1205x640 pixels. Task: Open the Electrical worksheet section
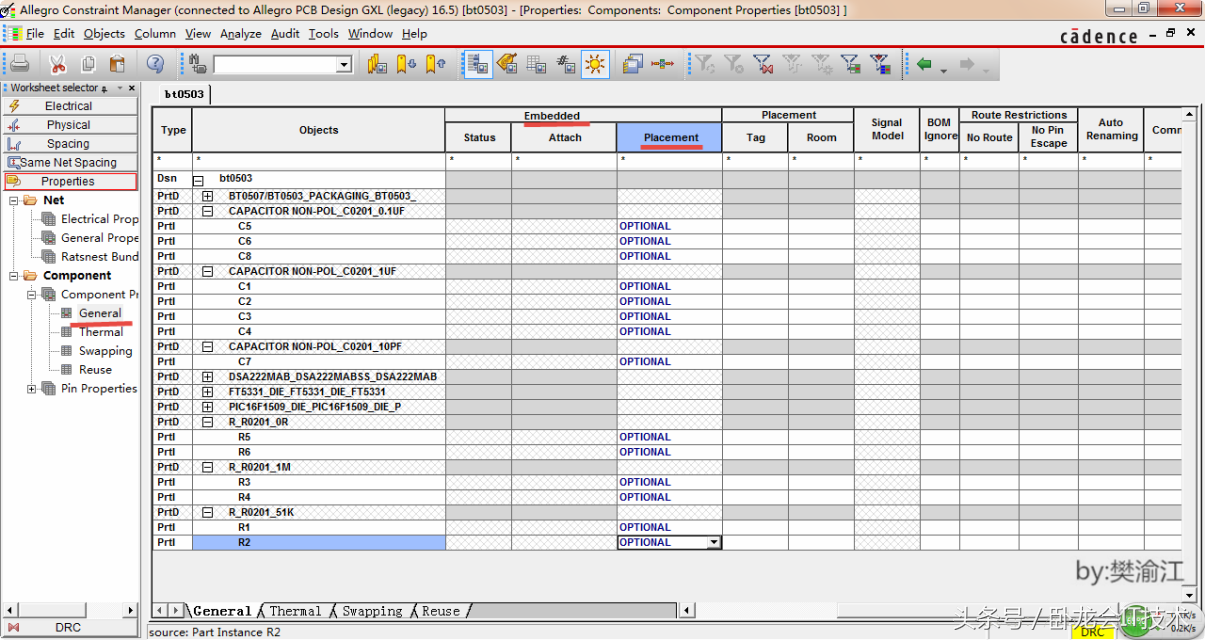point(69,106)
